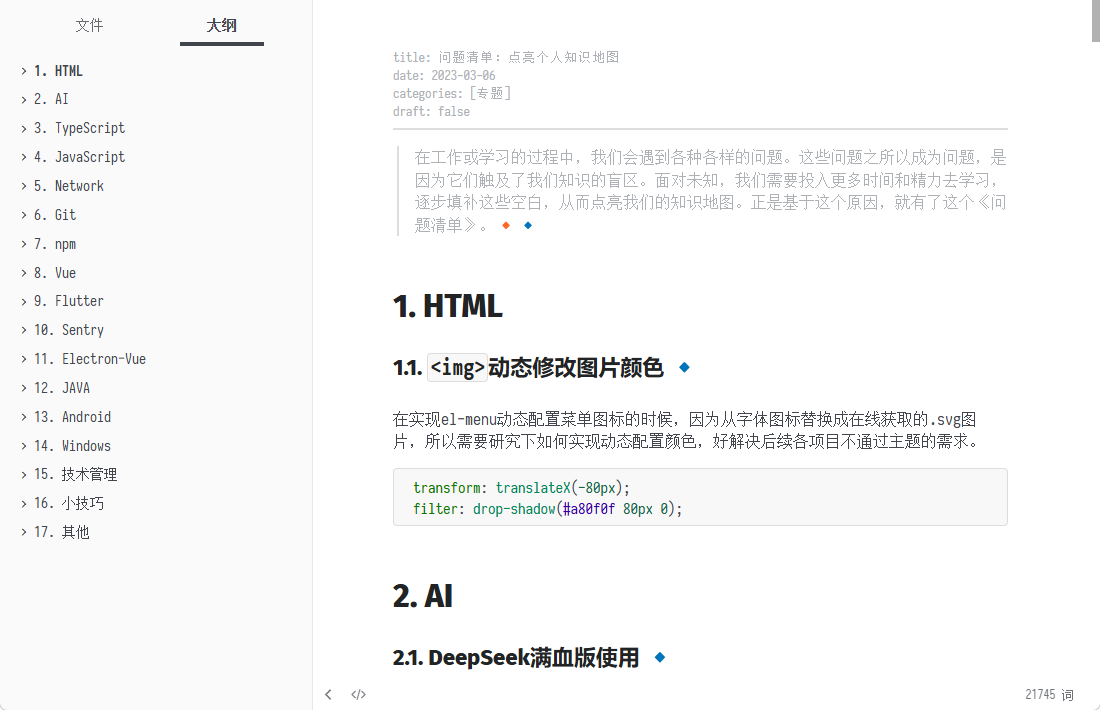
Task: Expand the TypeScript outline chevron
Action: (23, 128)
